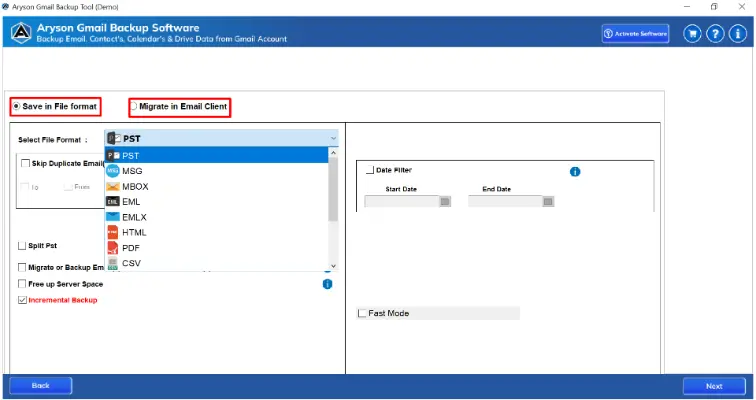Select Migrate in Email Client radio button

tap(134, 107)
